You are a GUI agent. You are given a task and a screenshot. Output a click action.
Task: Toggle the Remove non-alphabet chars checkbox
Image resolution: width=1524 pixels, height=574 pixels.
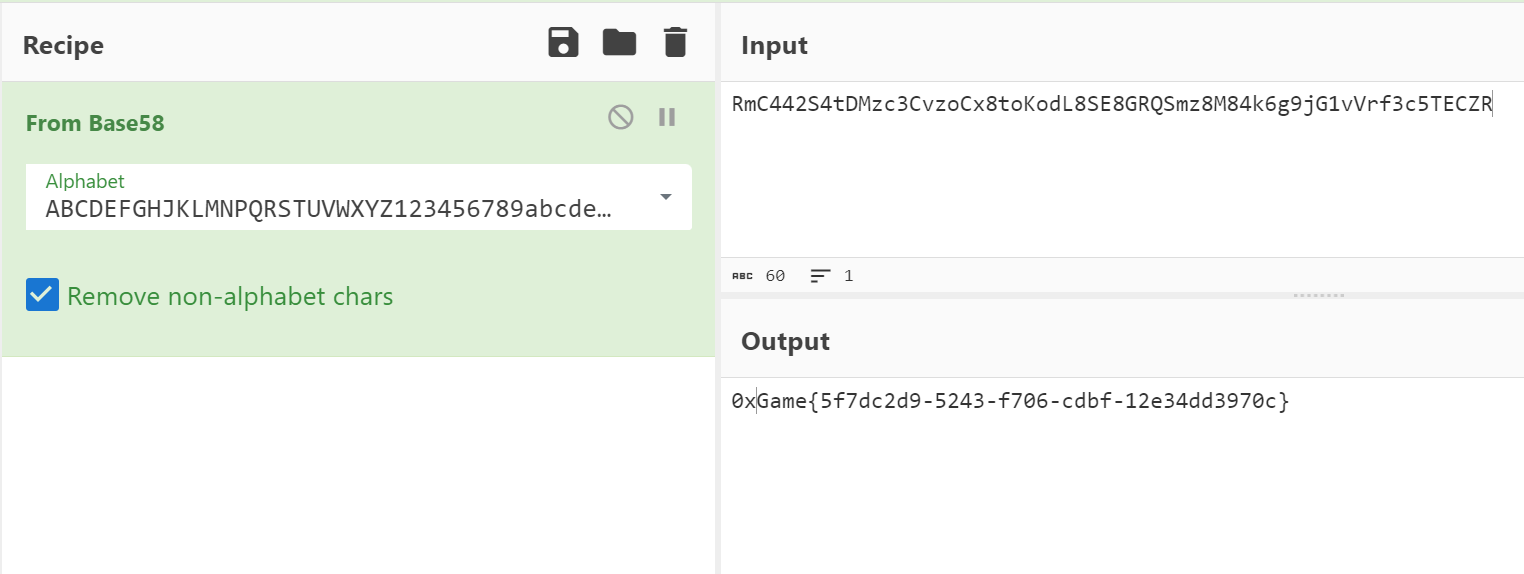[42, 295]
